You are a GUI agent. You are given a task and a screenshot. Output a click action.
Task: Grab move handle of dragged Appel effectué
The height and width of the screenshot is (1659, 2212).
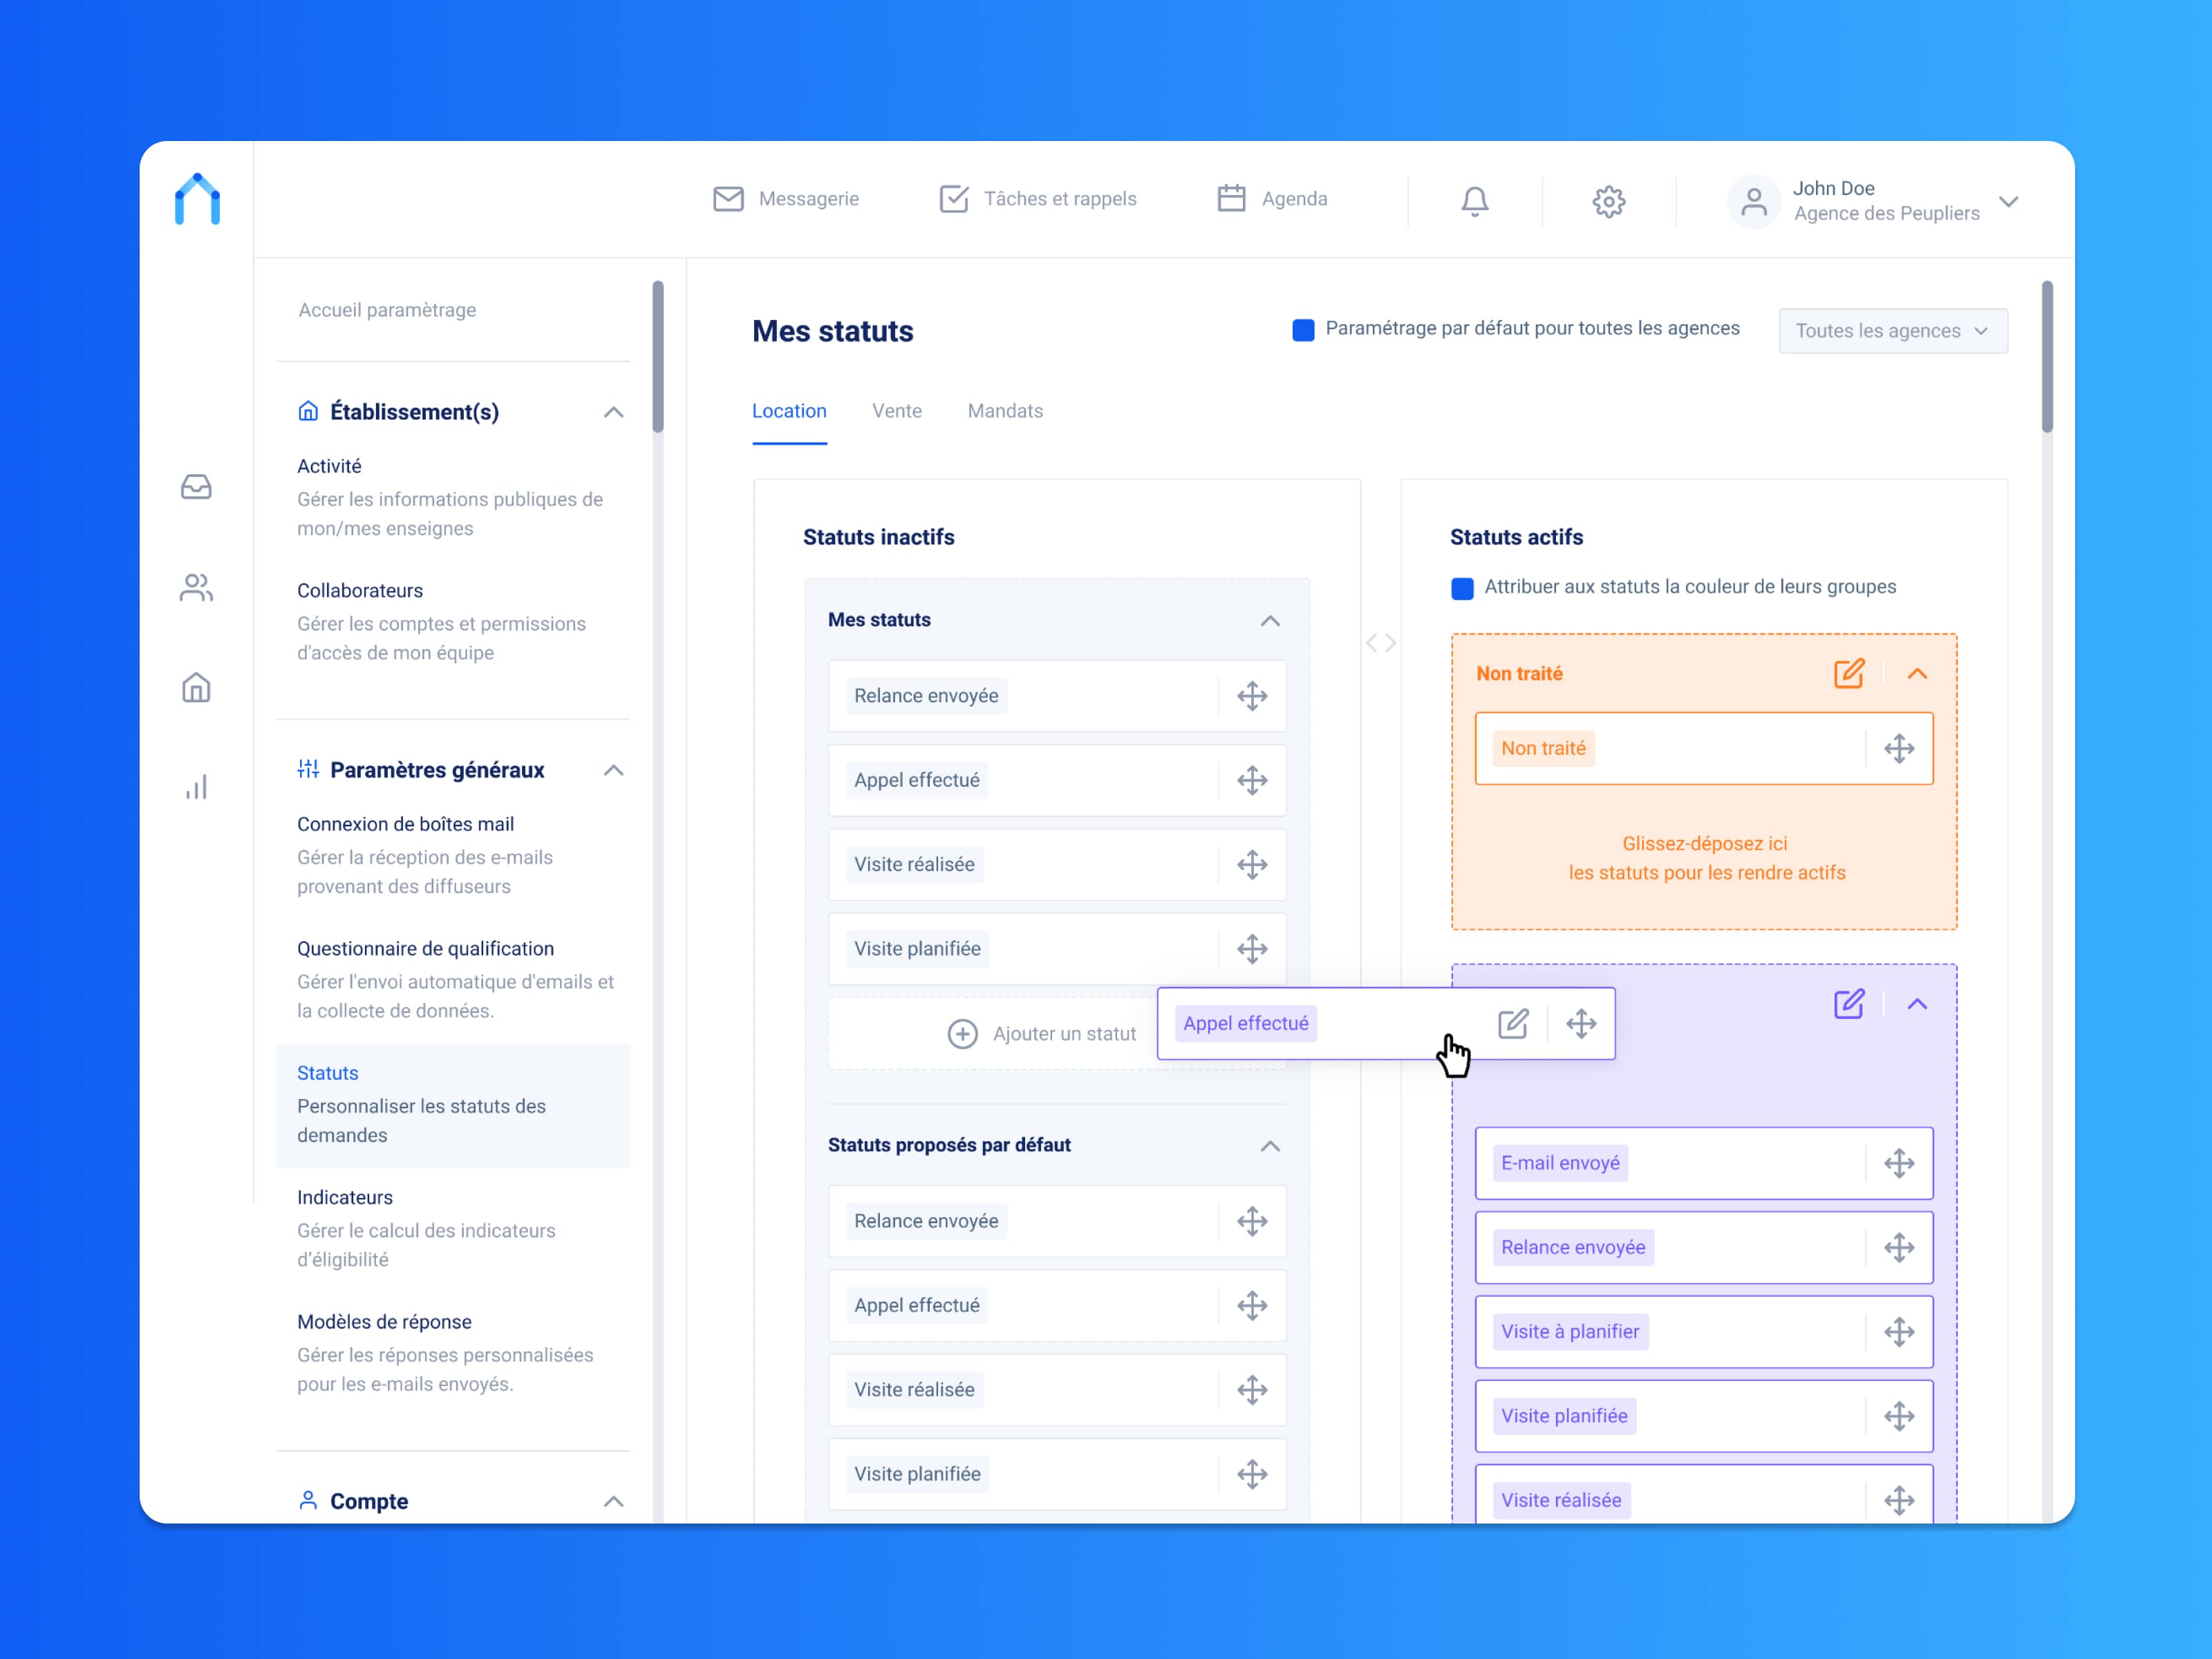tap(1581, 1023)
